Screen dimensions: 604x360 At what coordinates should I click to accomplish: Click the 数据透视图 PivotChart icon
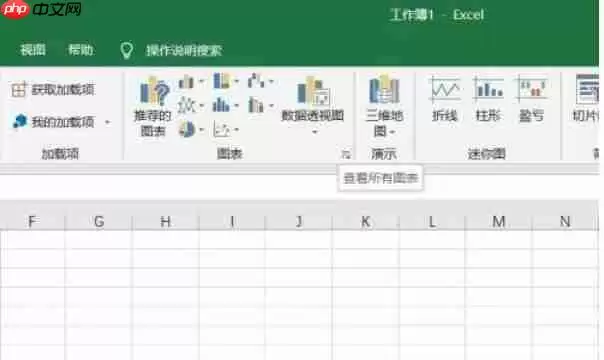[313, 91]
